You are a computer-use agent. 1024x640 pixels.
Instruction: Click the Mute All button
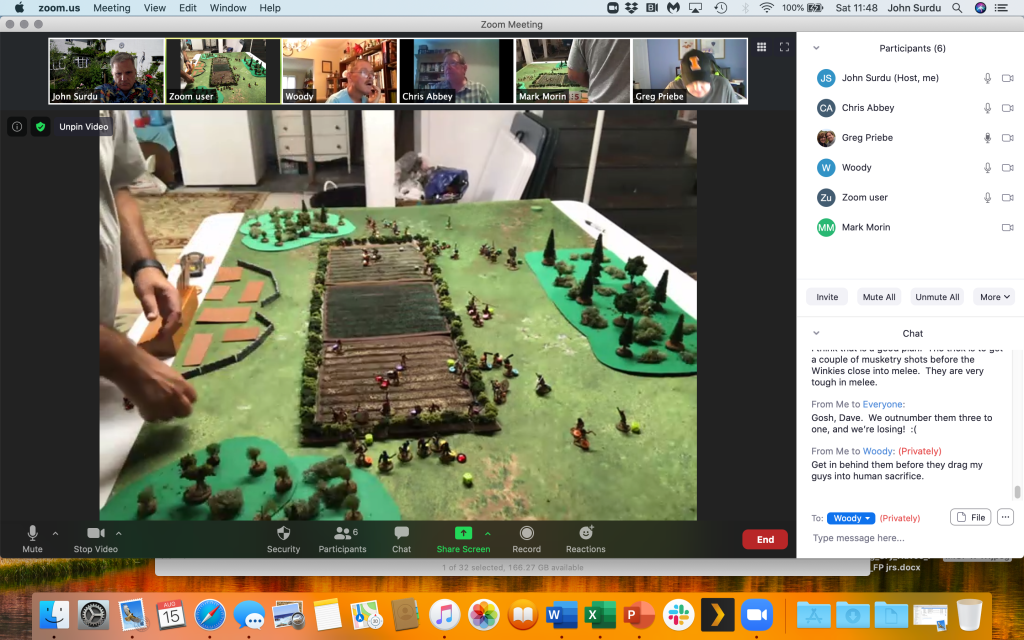[879, 297]
